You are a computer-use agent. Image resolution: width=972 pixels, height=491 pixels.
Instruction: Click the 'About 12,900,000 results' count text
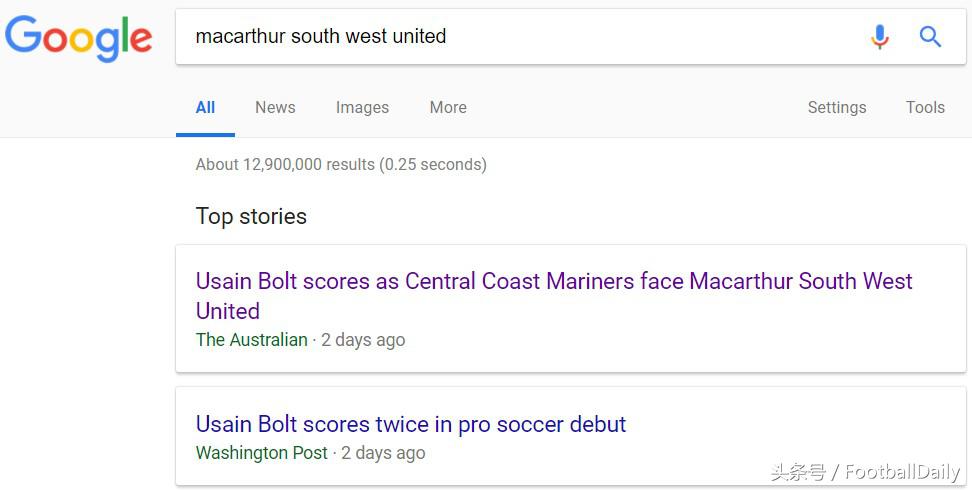tap(341, 164)
